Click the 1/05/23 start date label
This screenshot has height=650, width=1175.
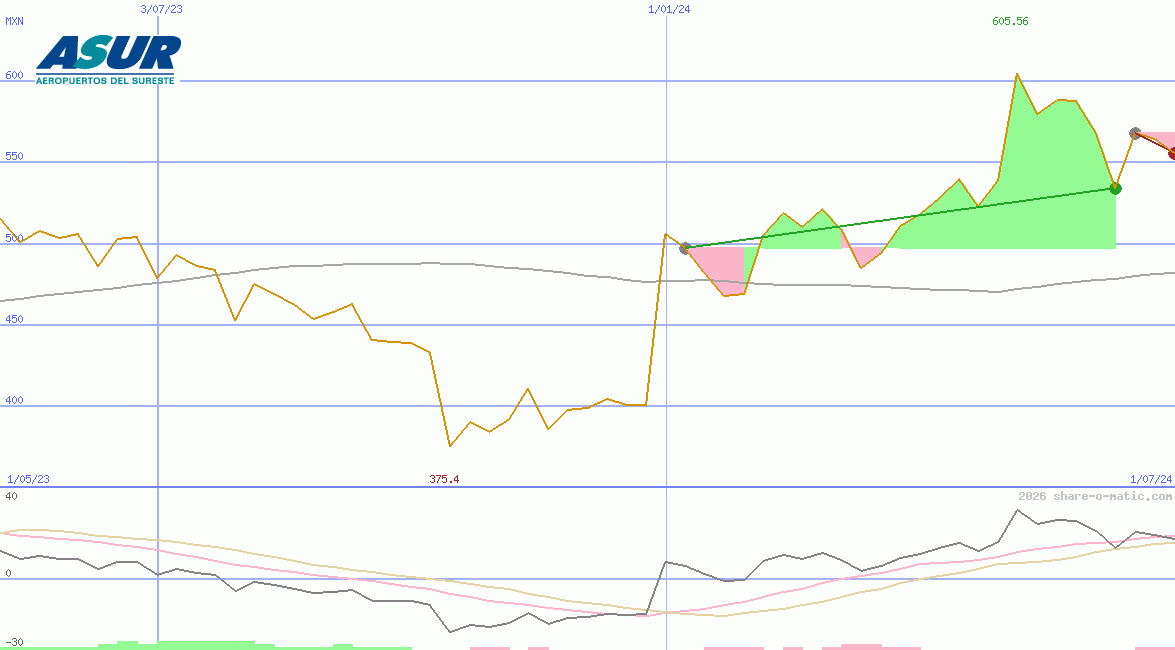pos(28,479)
